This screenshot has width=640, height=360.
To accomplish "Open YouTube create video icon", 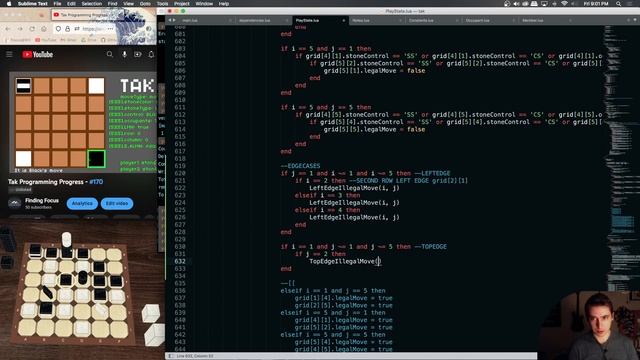I will 138,54.
